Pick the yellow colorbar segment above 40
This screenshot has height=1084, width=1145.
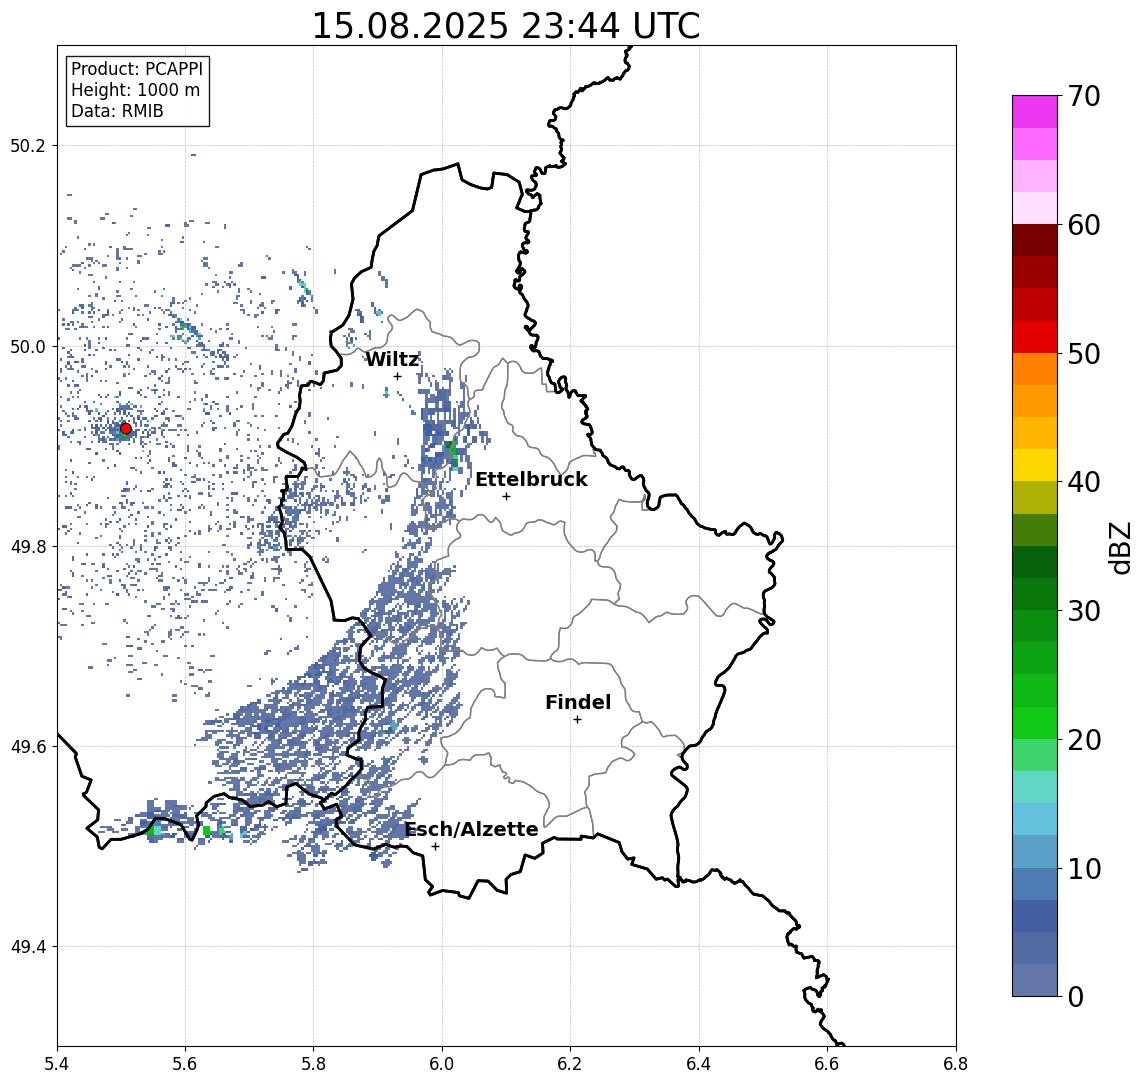pos(1035,465)
